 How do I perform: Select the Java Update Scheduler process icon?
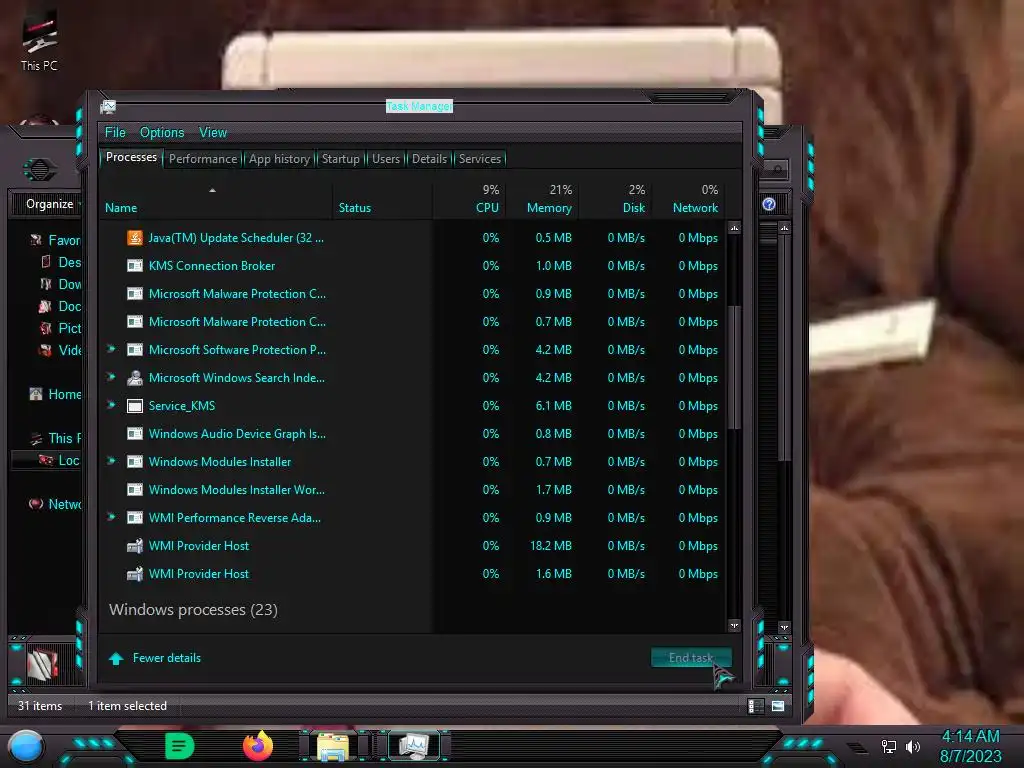point(135,238)
